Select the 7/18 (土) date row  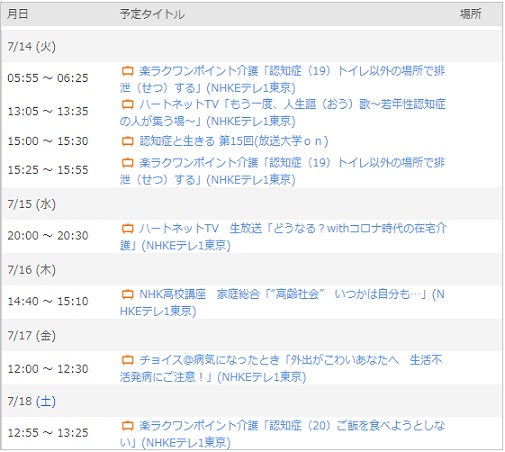click(x=252, y=401)
